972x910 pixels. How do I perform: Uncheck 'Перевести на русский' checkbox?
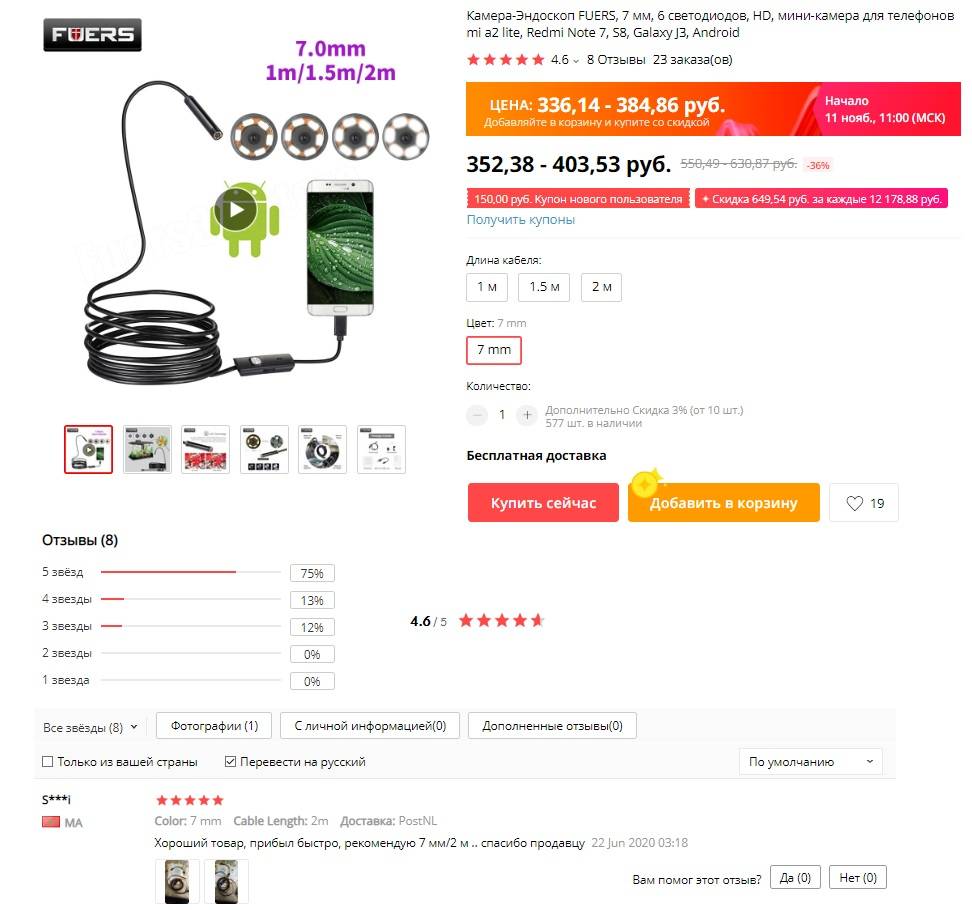[230, 762]
